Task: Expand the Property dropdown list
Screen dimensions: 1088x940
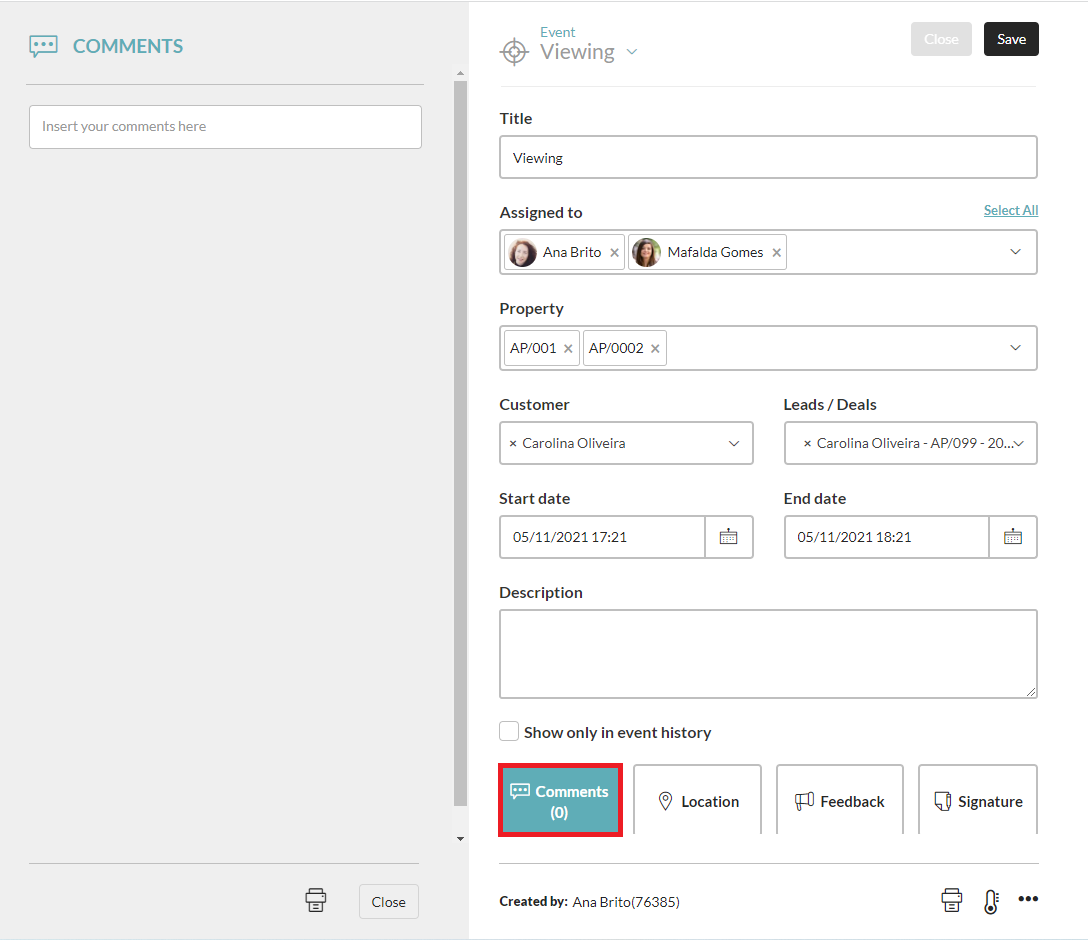Action: 1015,348
